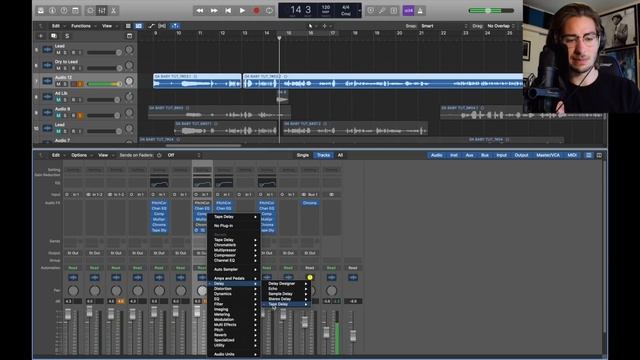Toggle the Audio channel strip filter
The width and height of the screenshot is (640, 360).
point(436,155)
